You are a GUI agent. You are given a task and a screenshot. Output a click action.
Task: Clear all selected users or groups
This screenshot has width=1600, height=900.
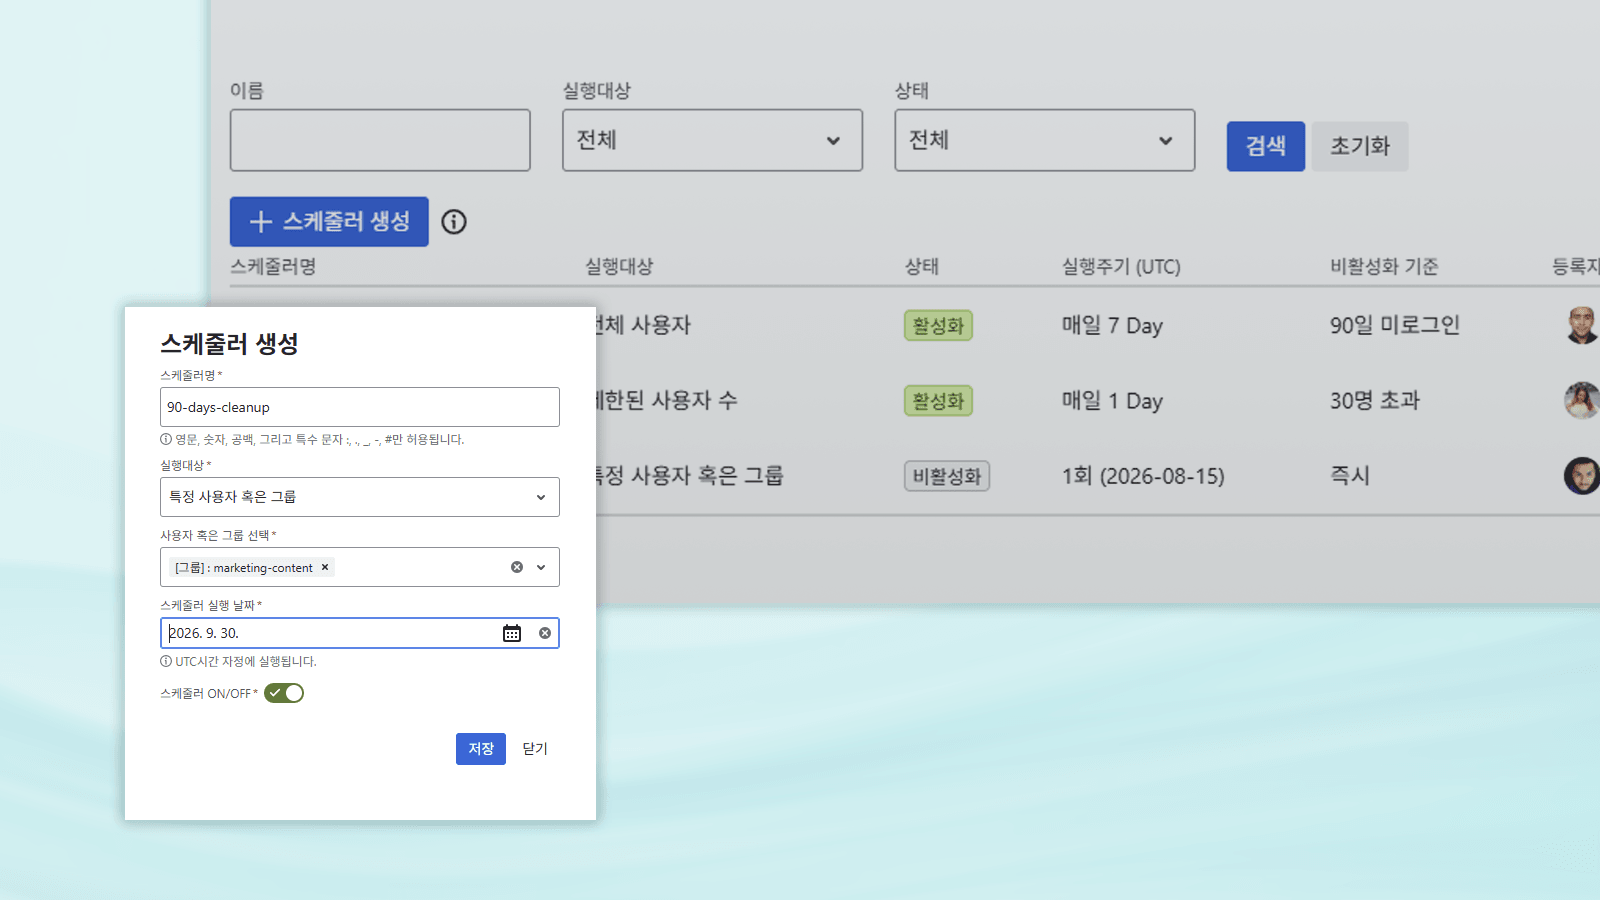tap(517, 567)
